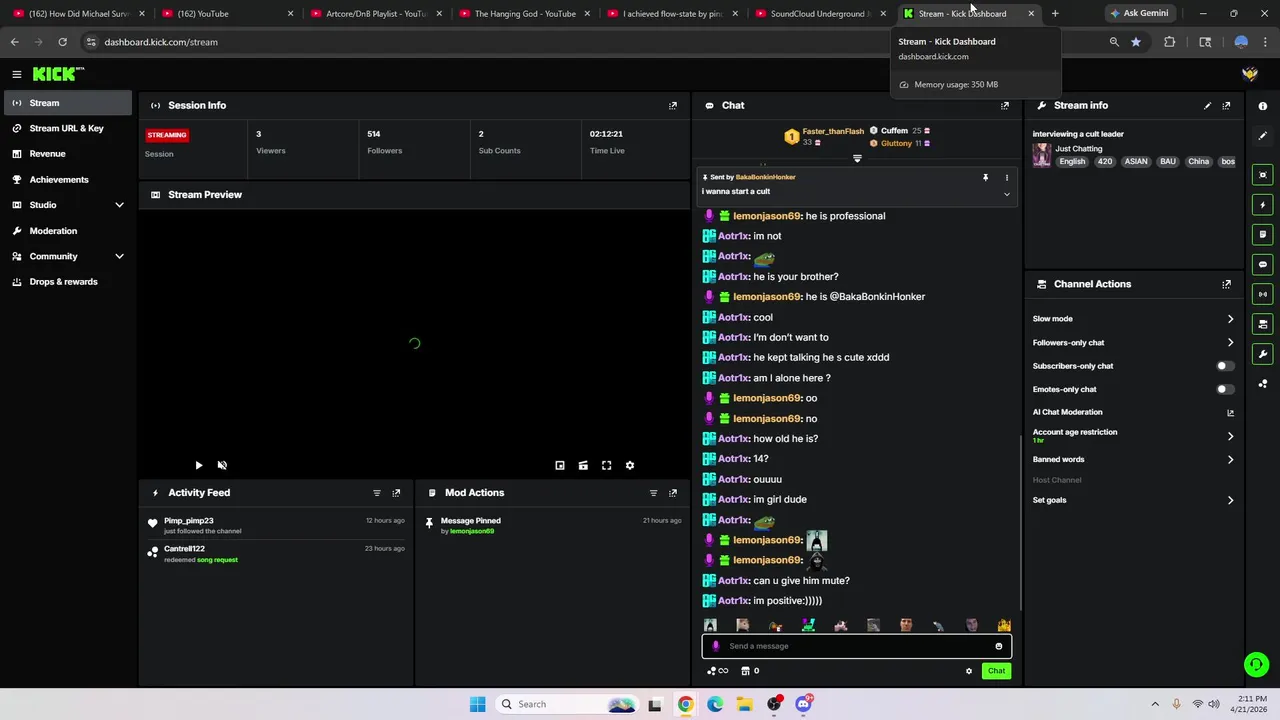Open the Moderation page
The width and height of the screenshot is (1280, 720).
point(67,231)
